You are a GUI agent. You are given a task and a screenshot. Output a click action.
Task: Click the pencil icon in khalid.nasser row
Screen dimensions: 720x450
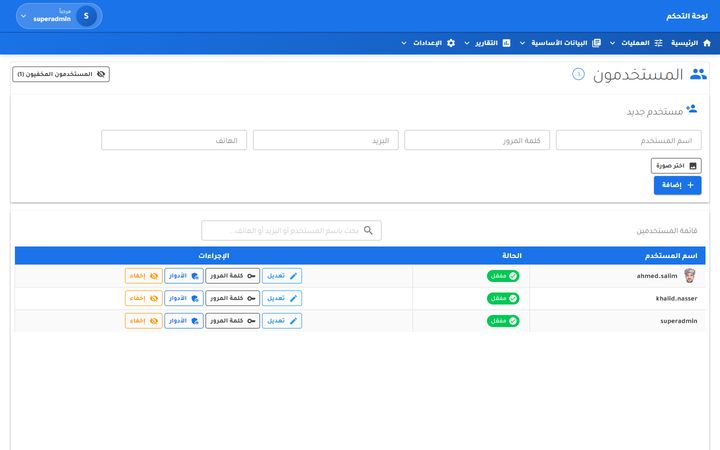pos(293,298)
